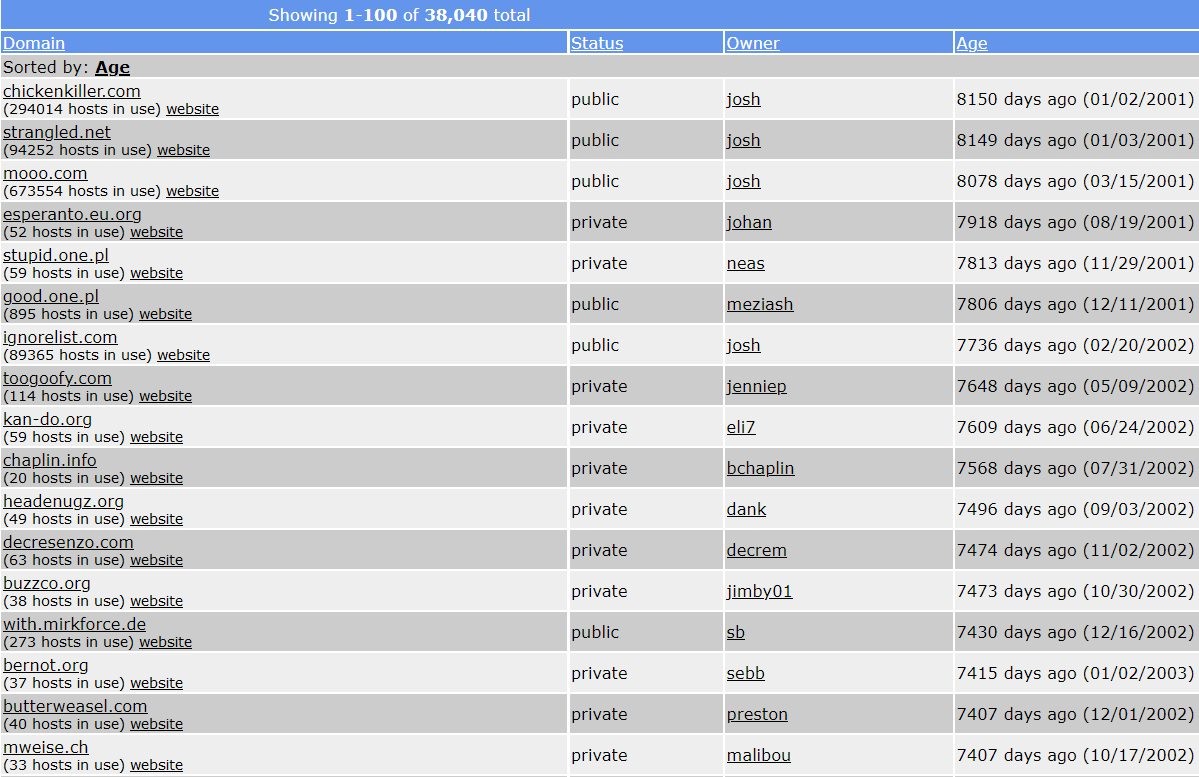Sort by the Status column header
This screenshot has width=1199, height=777.
(597, 44)
